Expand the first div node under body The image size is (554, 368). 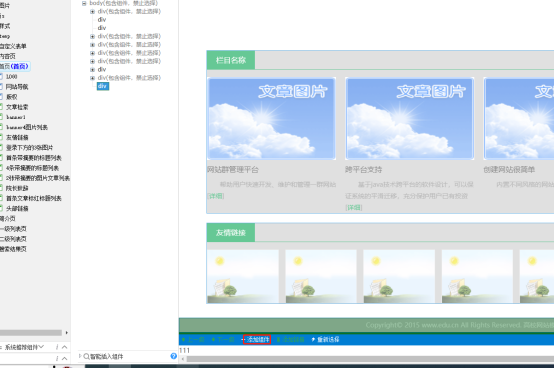coord(92,12)
